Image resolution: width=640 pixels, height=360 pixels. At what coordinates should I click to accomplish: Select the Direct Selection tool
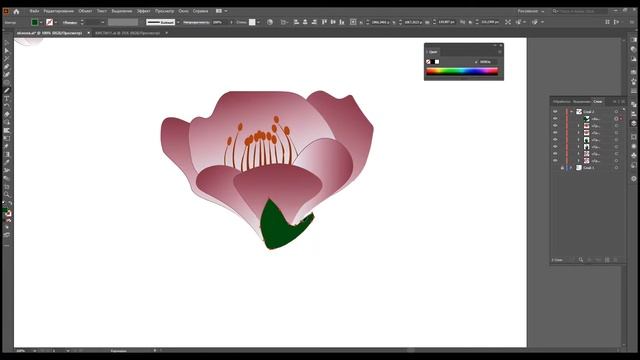click(7, 51)
